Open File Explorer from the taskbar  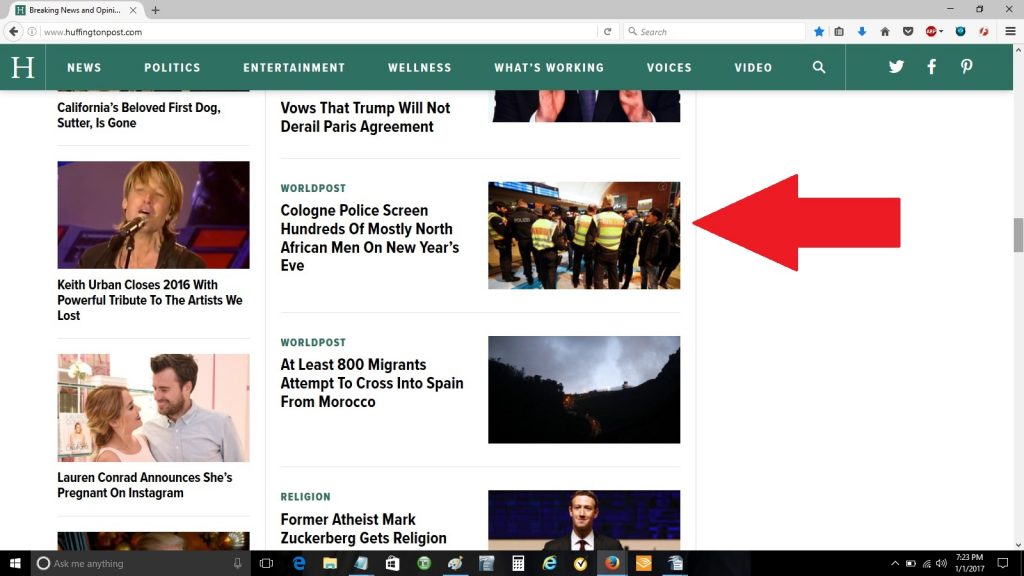330,563
